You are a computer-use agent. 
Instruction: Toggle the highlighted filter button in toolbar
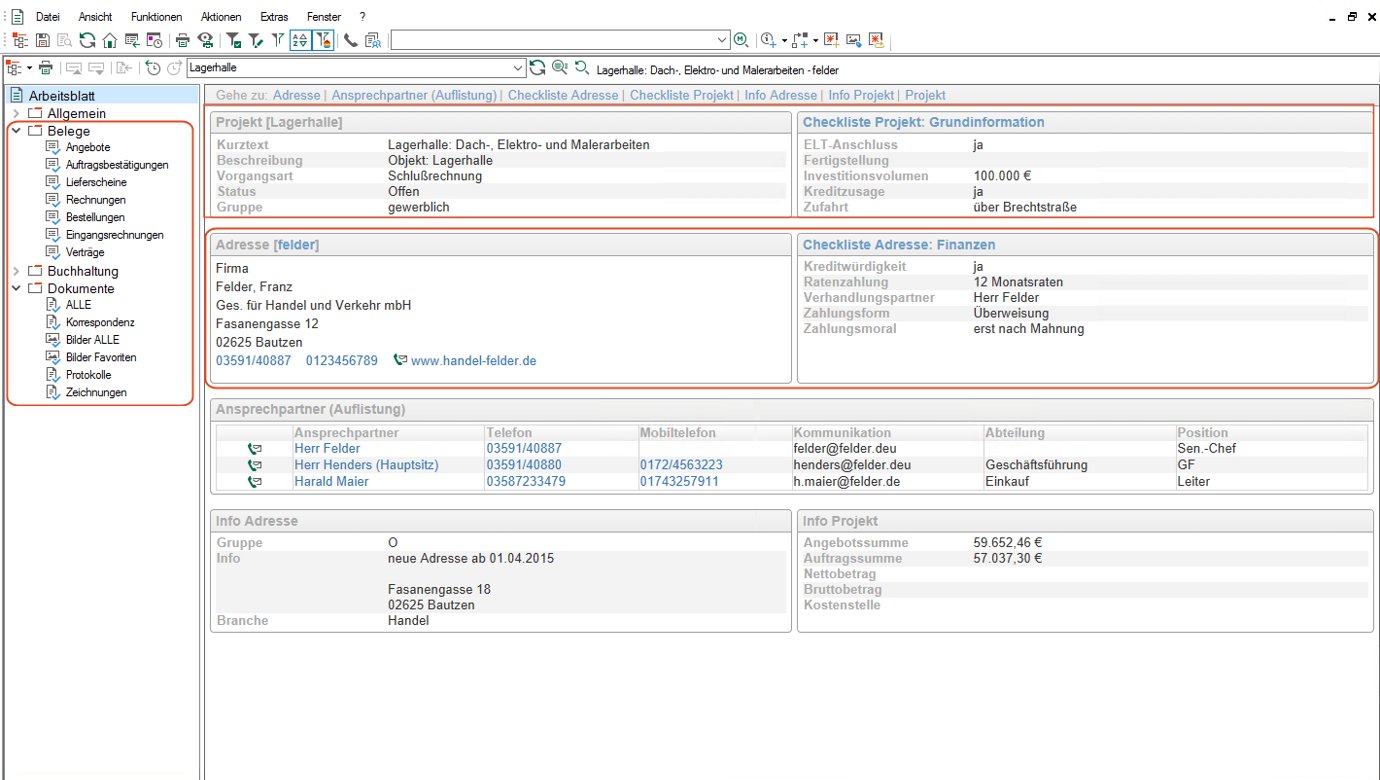click(x=323, y=40)
